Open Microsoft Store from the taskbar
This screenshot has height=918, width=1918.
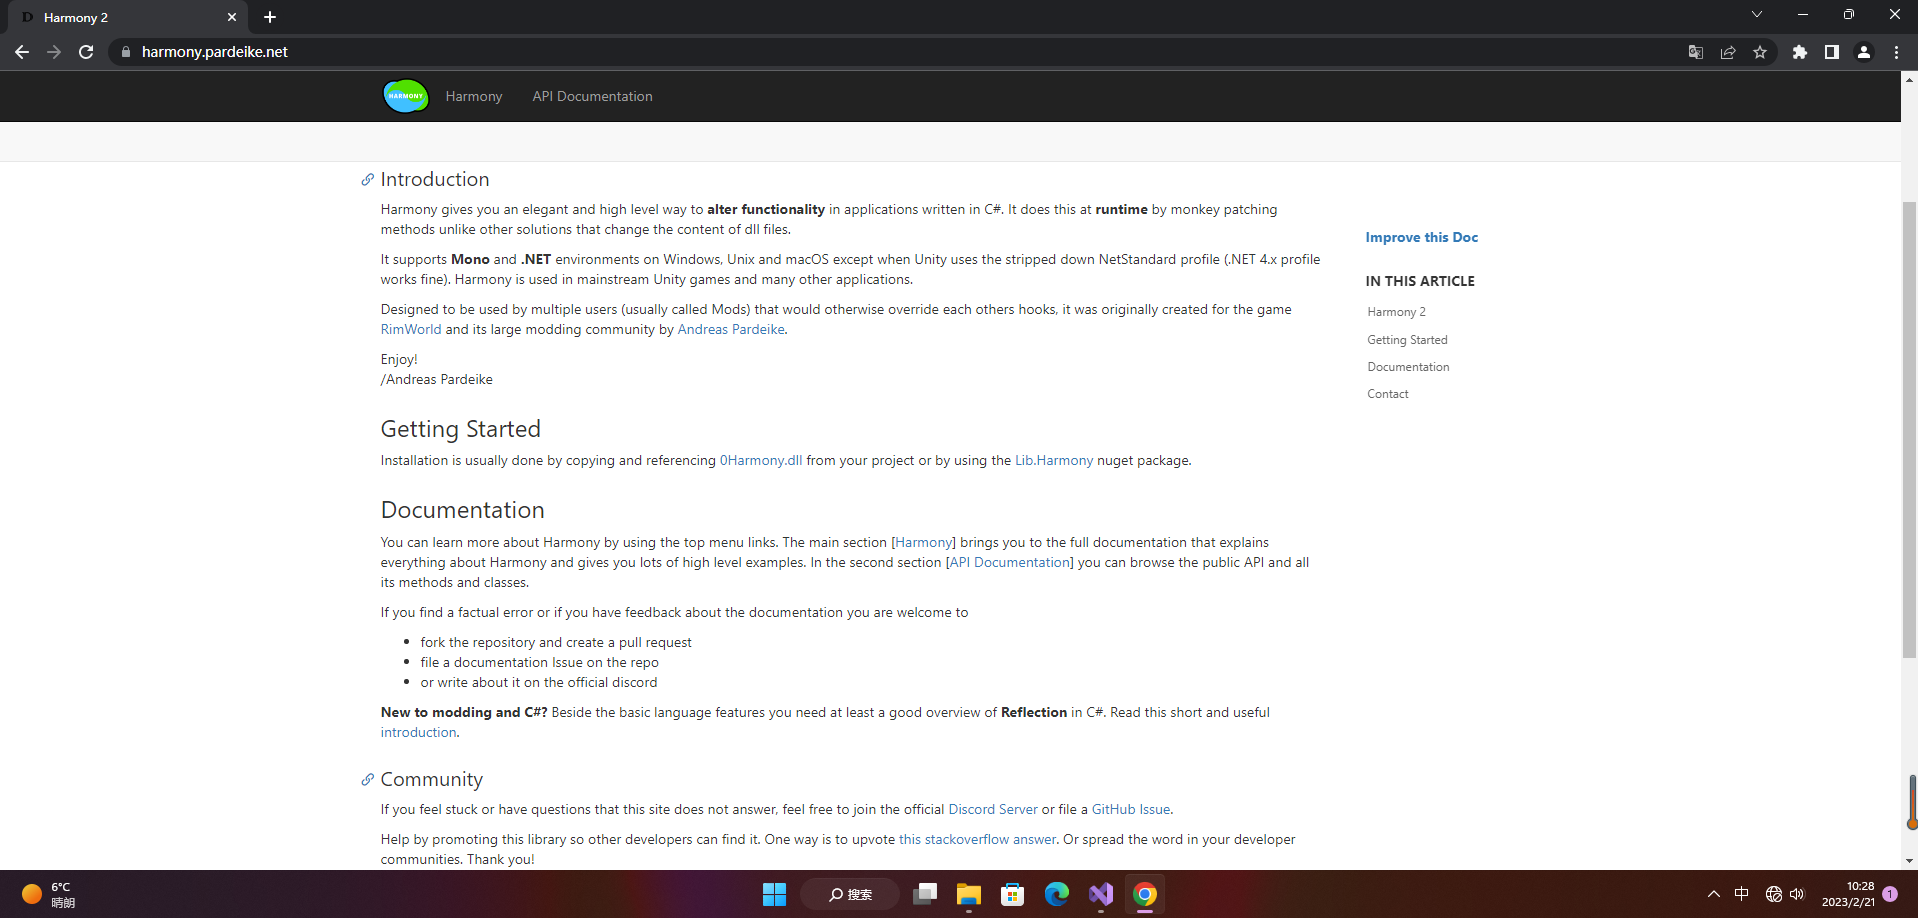pyautogui.click(x=1012, y=894)
